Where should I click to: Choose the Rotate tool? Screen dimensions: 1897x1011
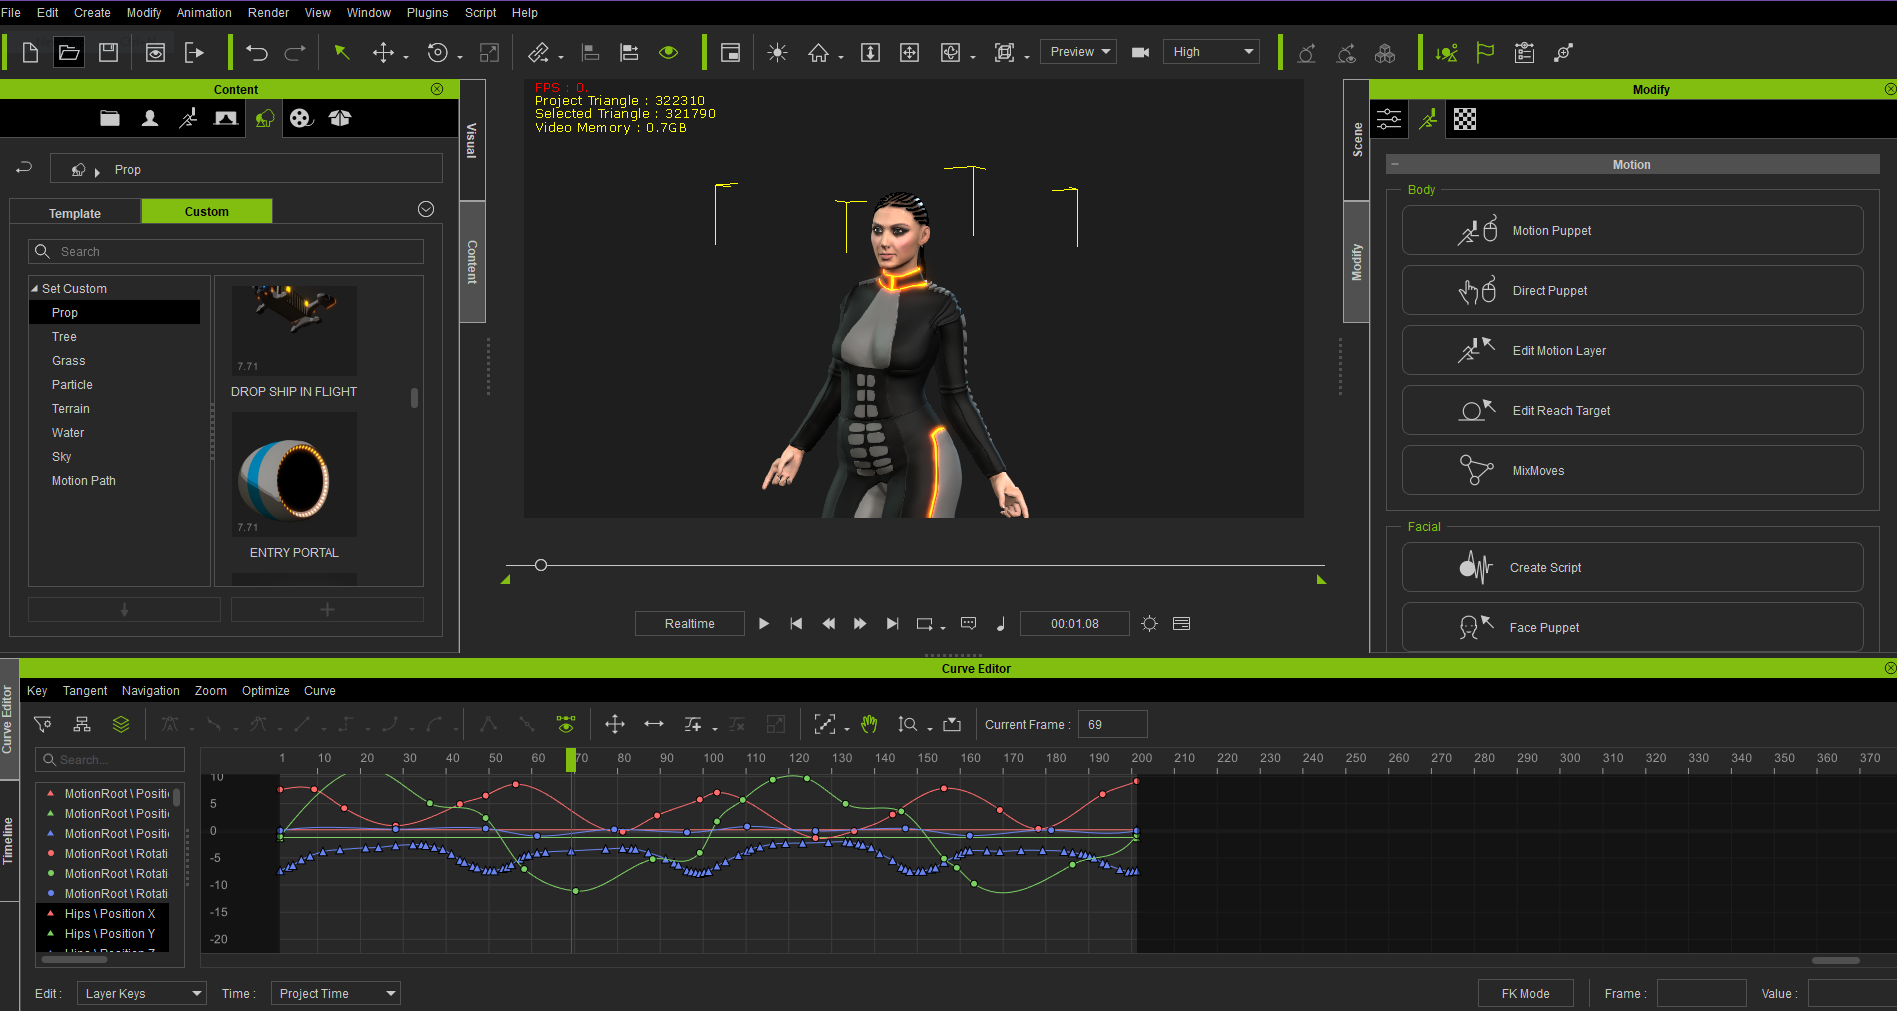tap(438, 53)
